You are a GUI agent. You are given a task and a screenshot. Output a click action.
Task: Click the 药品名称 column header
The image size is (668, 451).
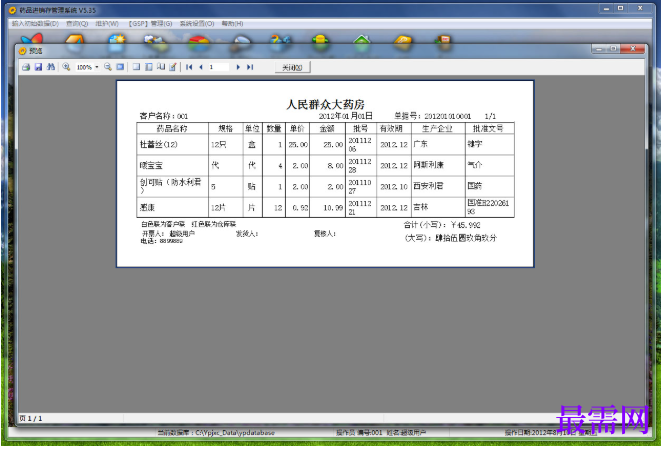click(x=172, y=129)
